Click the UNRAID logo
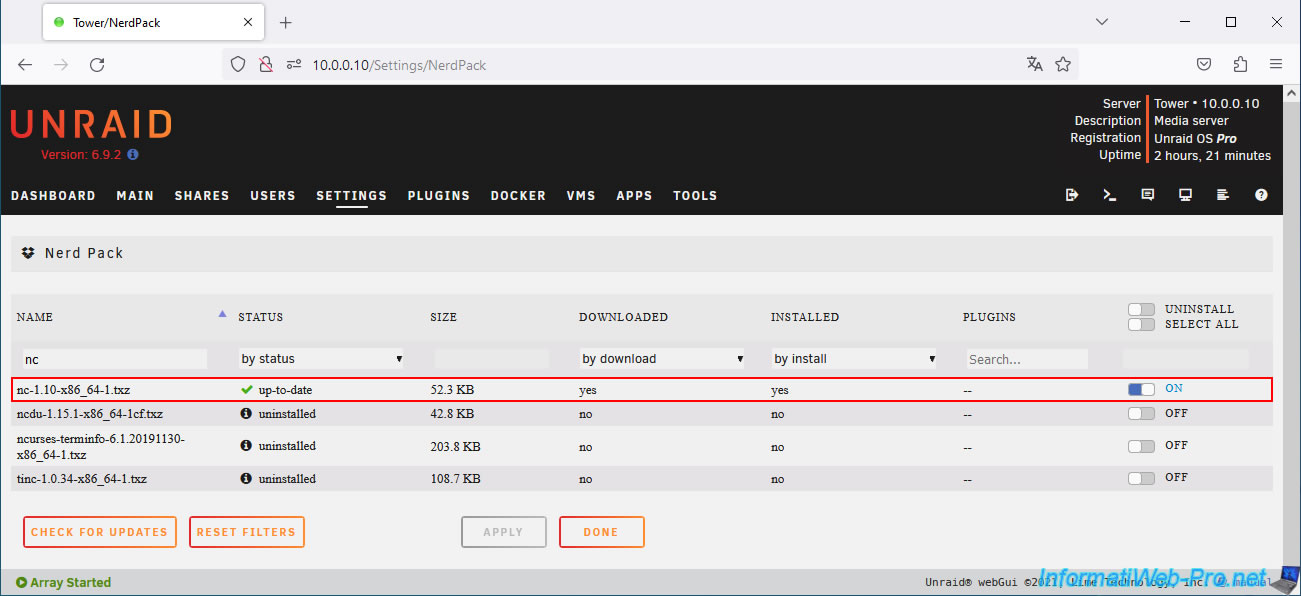1301x596 pixels. (x=91, y=125)
